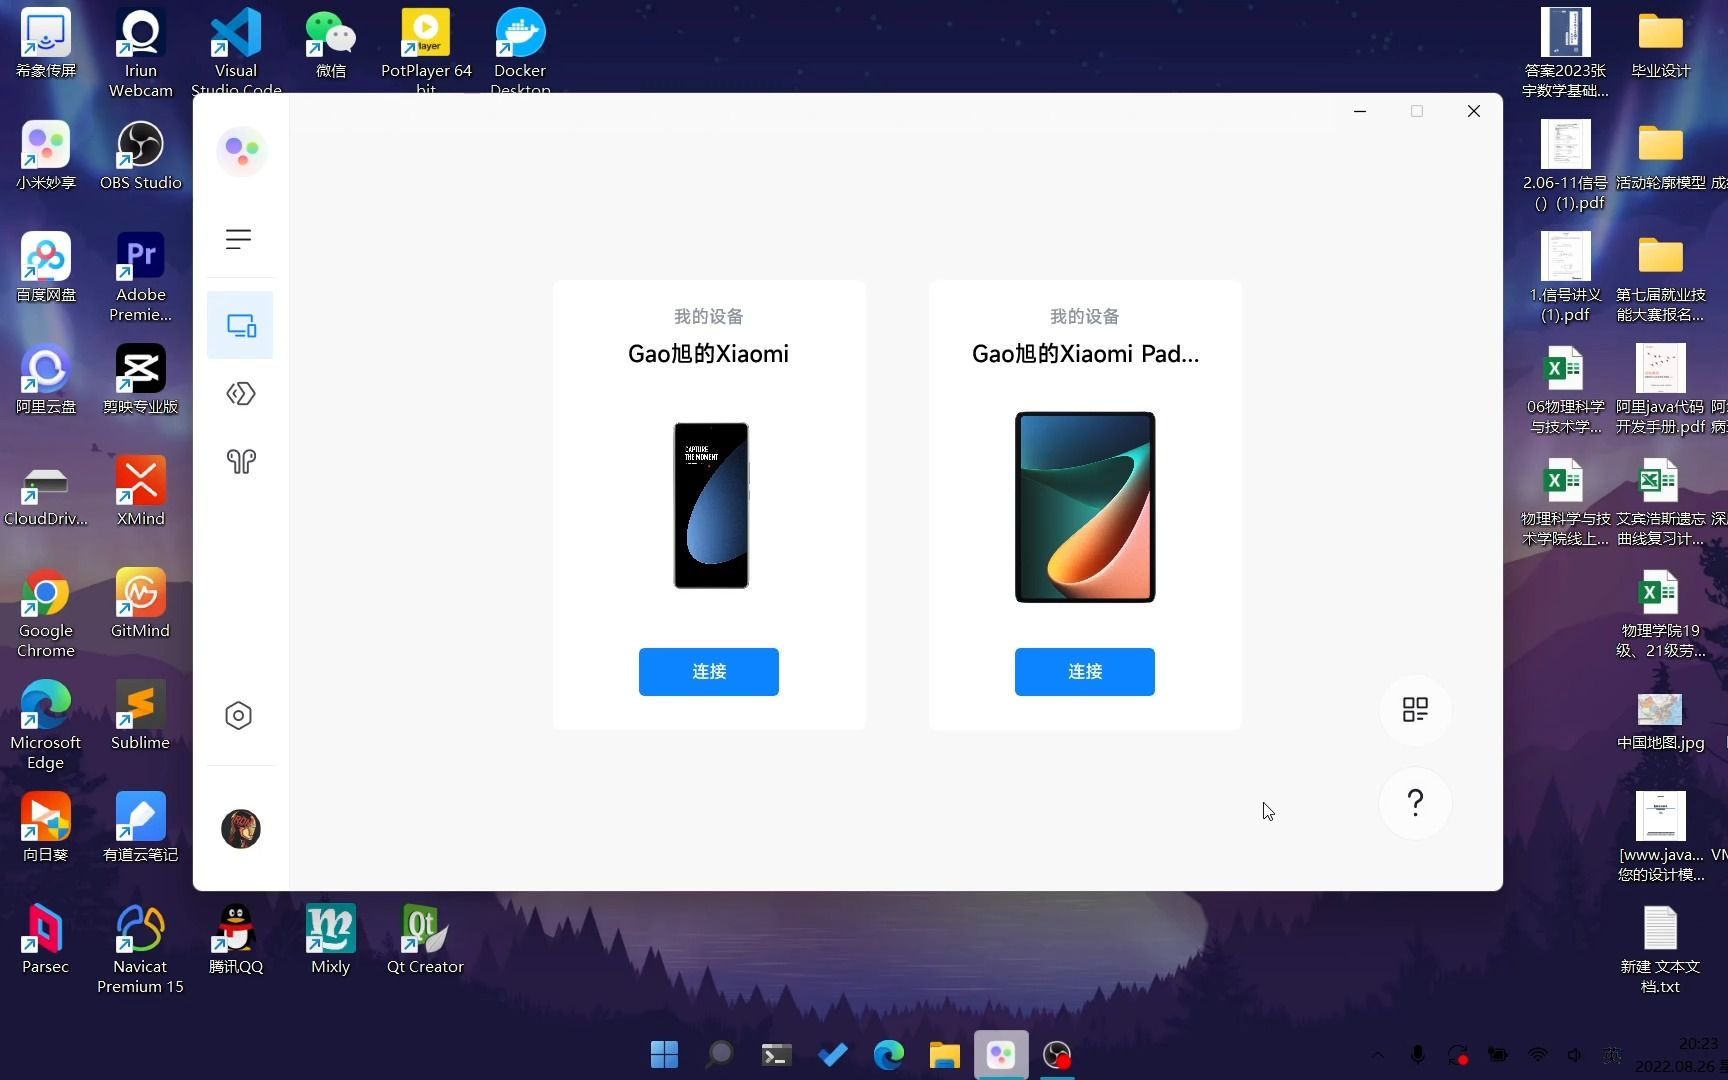
Task: Select the Navicat Premium 15 desktop icon
Action: (x=140, y=949)
